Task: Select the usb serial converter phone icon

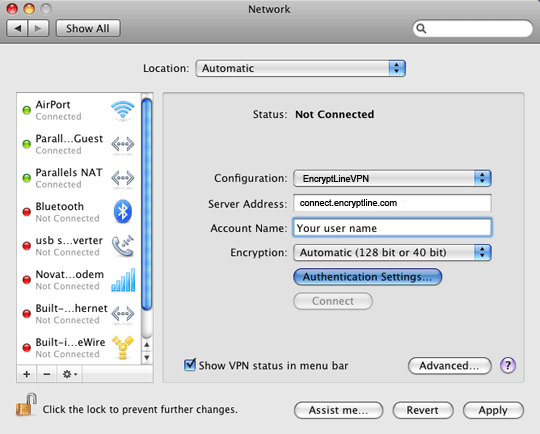Action: 123,246
